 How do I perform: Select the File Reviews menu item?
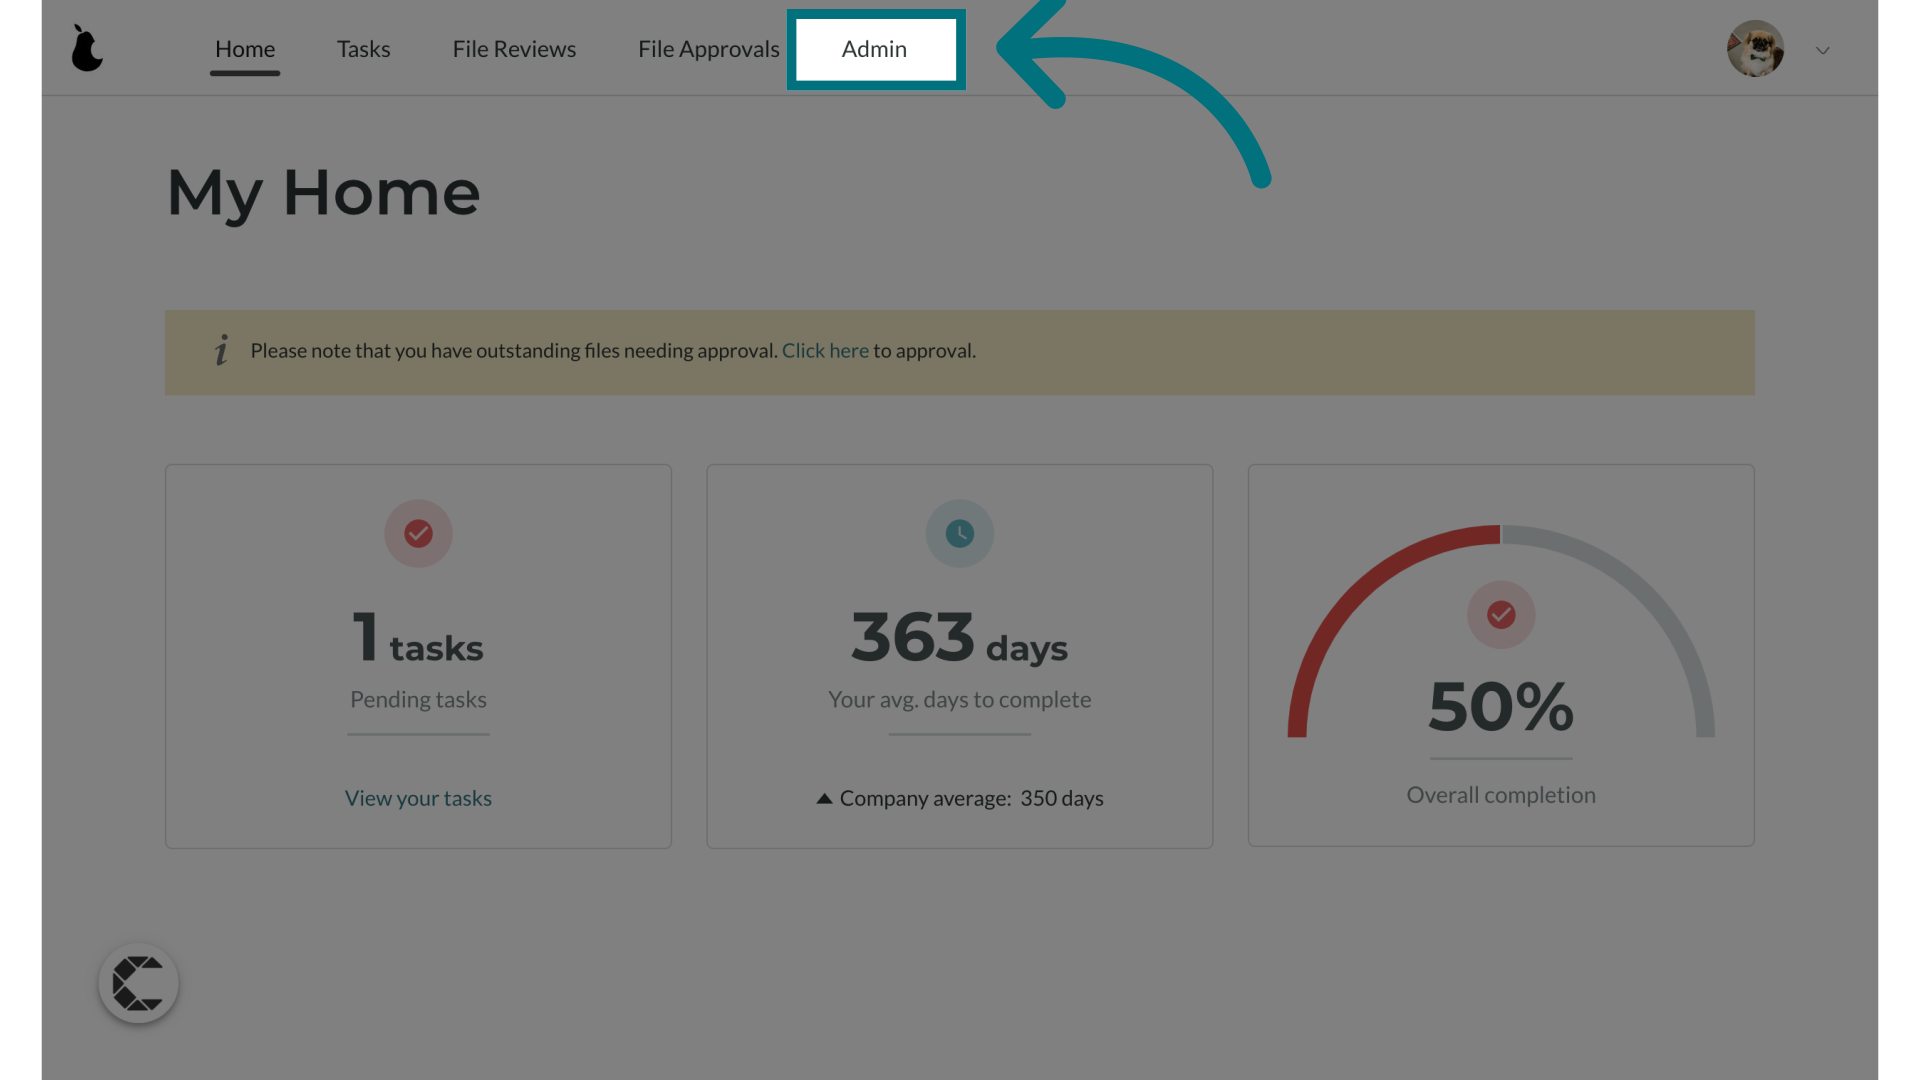514,47
